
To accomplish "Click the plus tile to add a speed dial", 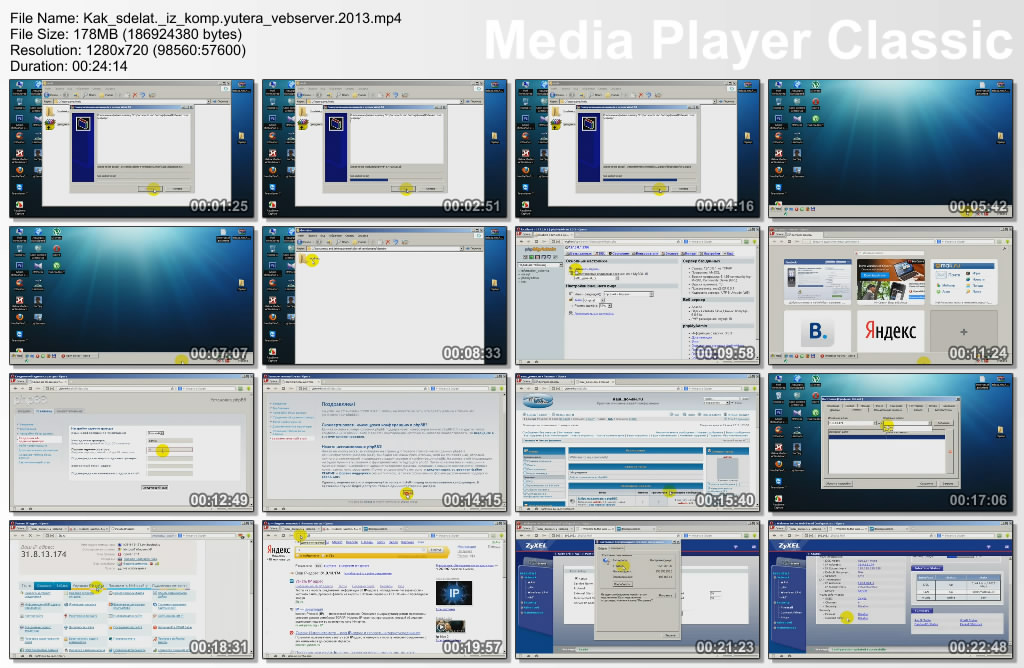I will click(964, 331).
